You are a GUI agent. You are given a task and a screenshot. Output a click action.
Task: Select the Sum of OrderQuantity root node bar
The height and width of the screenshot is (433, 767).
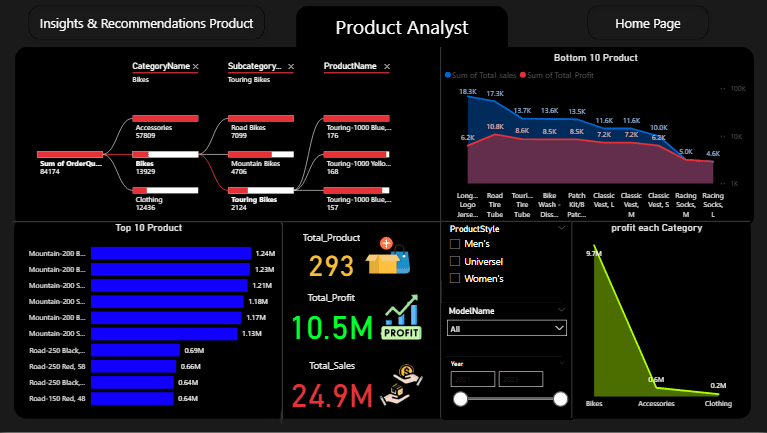[70, 154]
